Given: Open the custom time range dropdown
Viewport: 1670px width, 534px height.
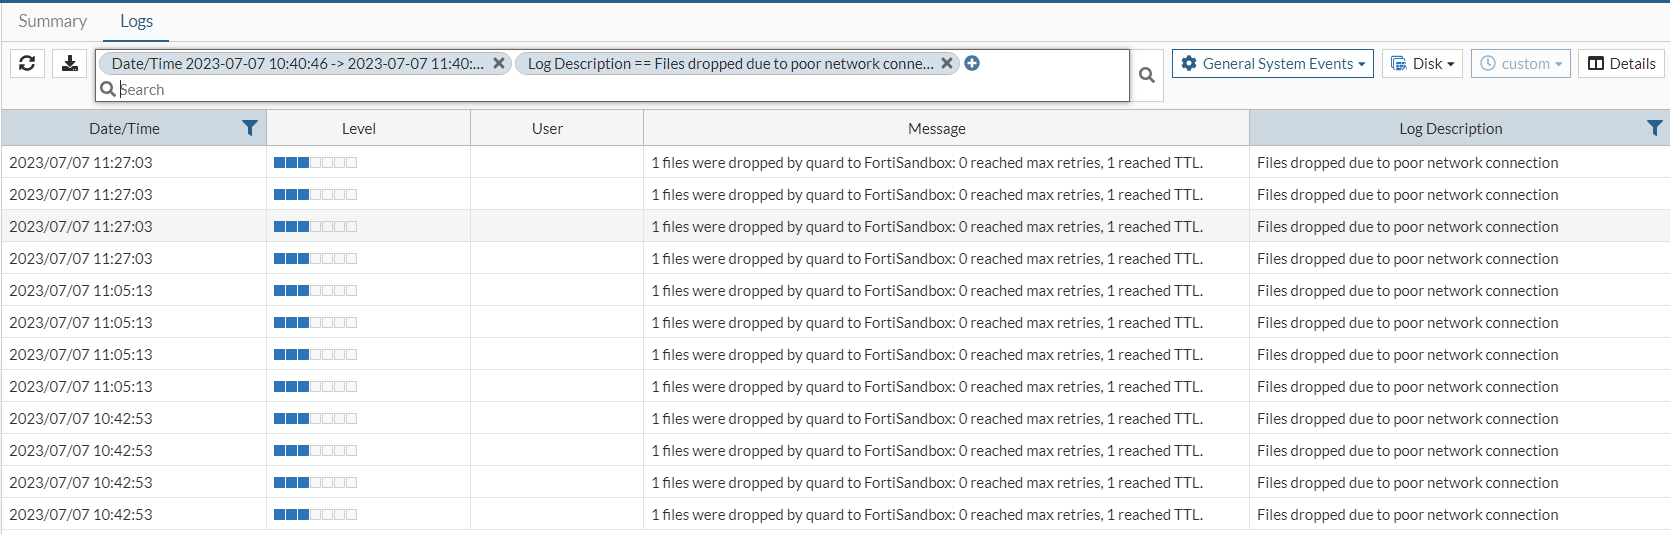Looking at the screenshot, I should (x=1520, y=63).
